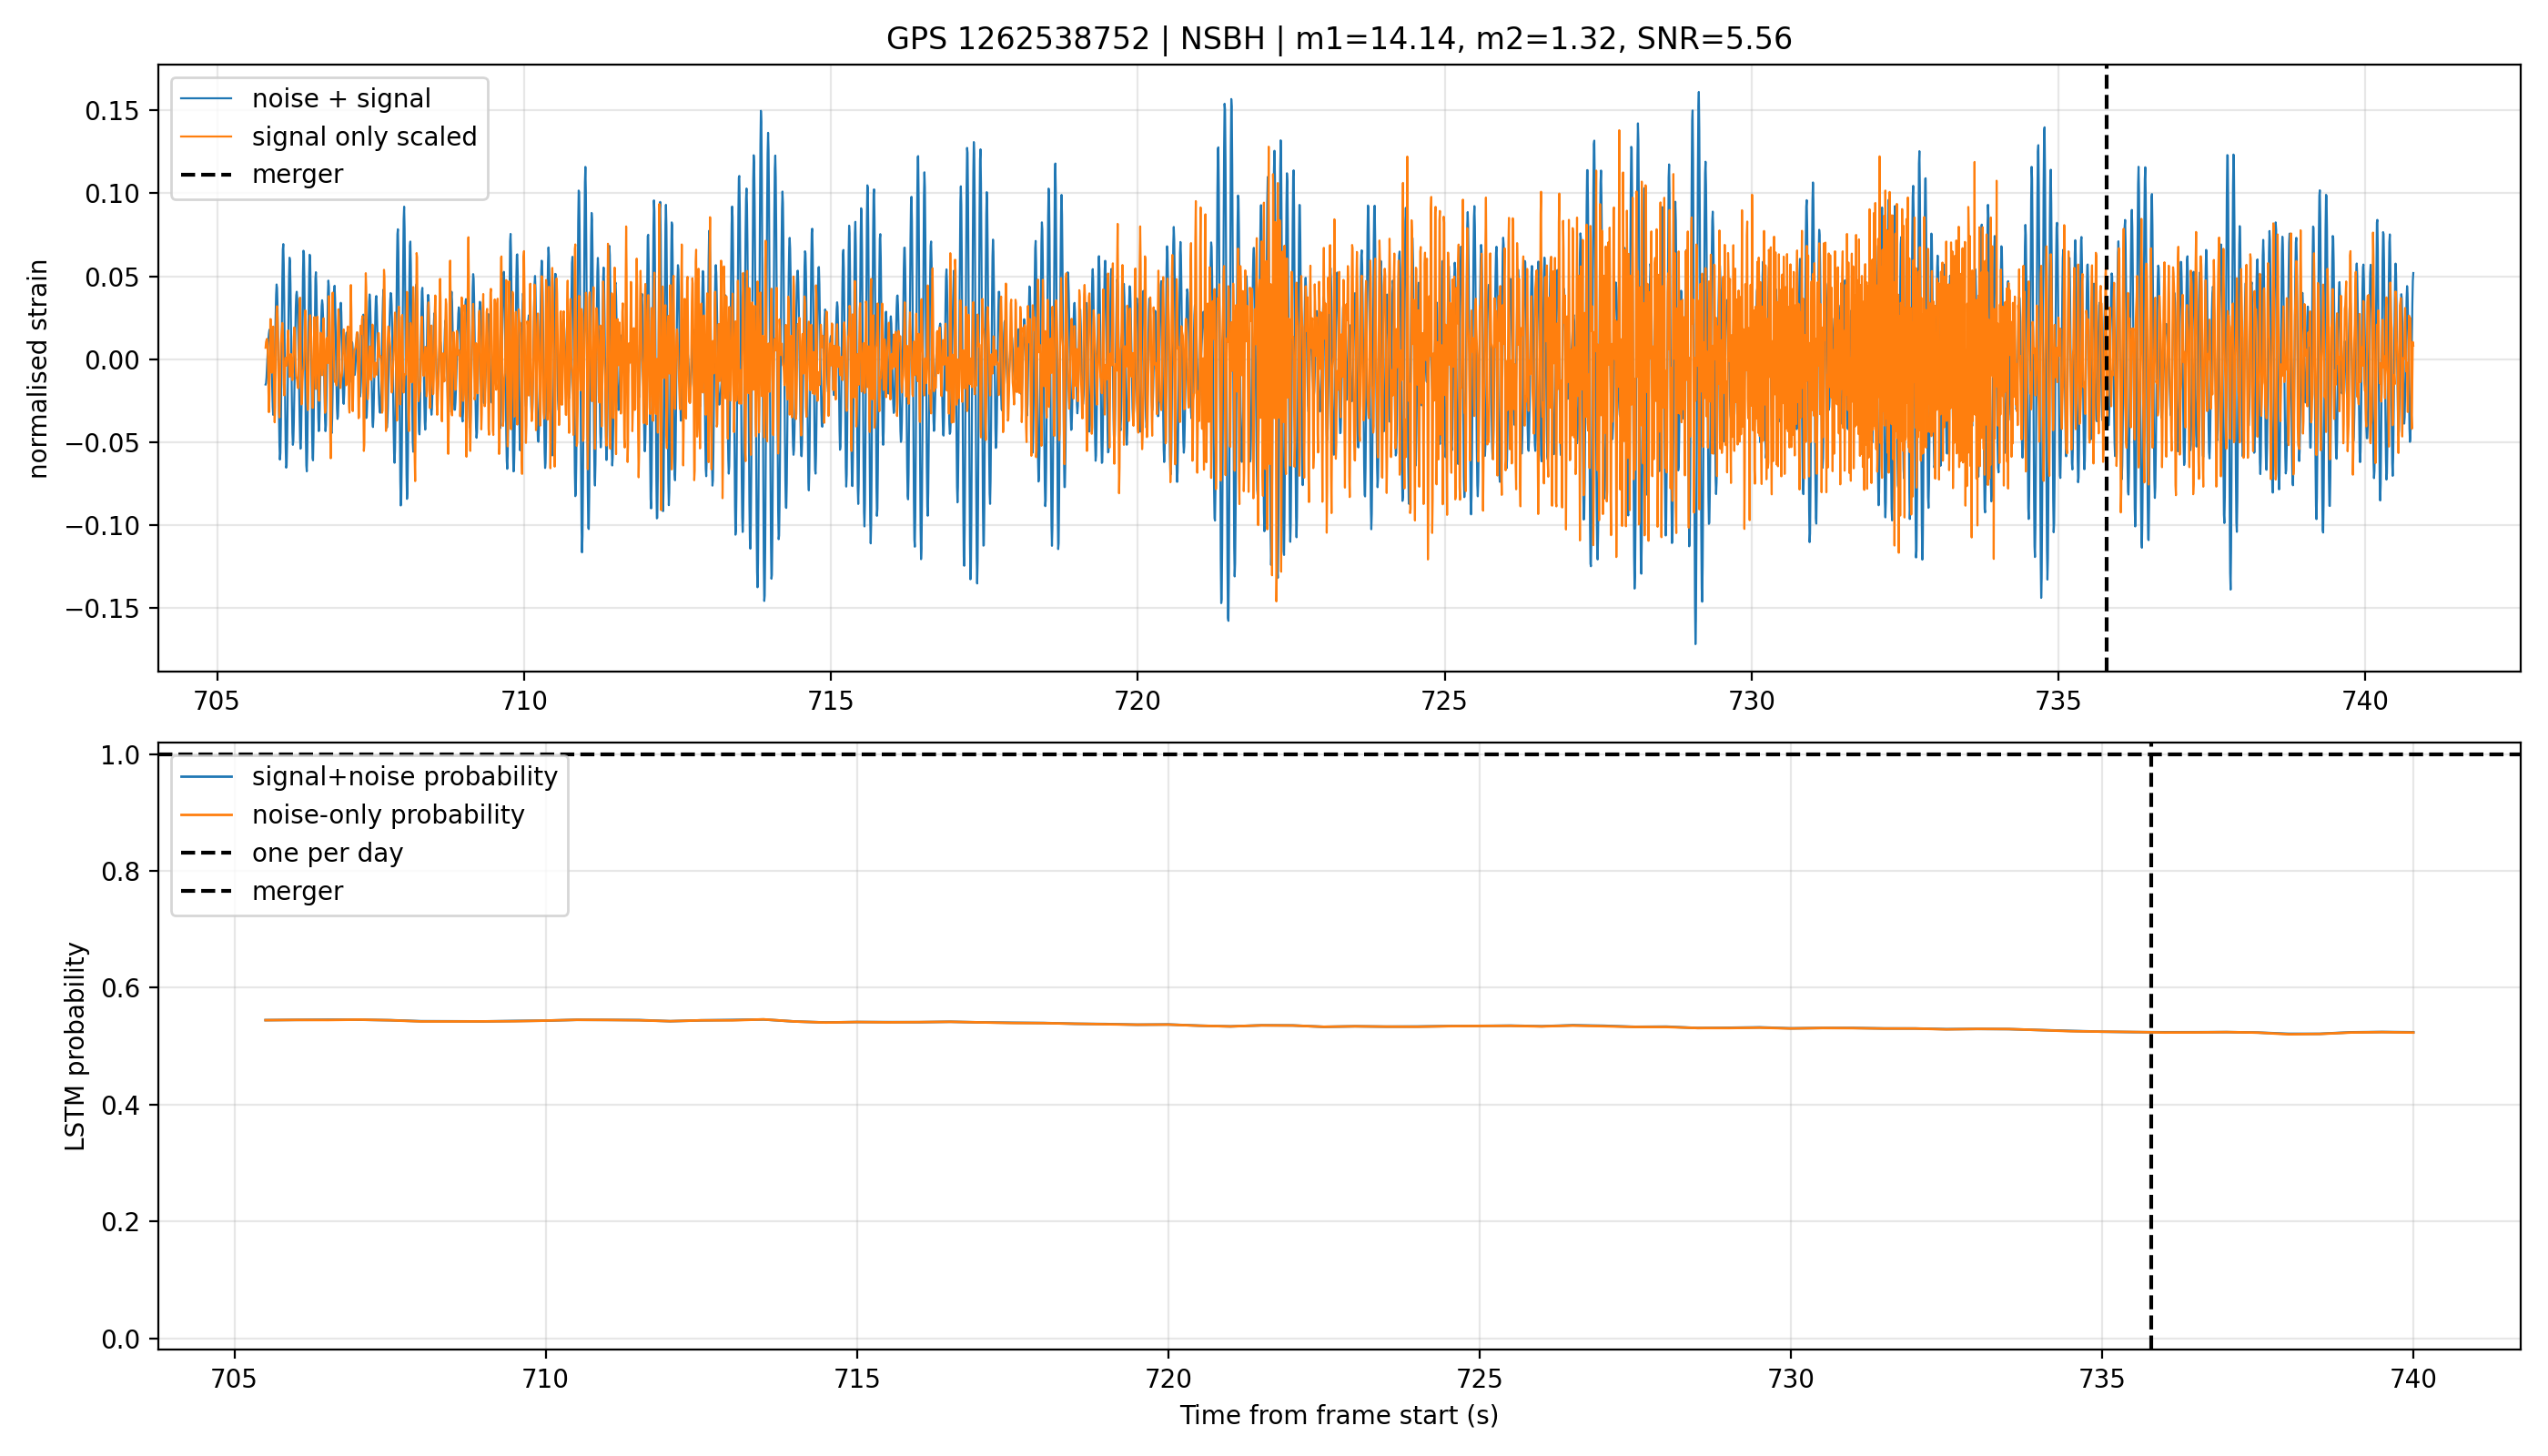This screenshot has height=1456, width=2548.
Task: Click the flat probability curve near 725 seconds
Action: (1479, 1026)
